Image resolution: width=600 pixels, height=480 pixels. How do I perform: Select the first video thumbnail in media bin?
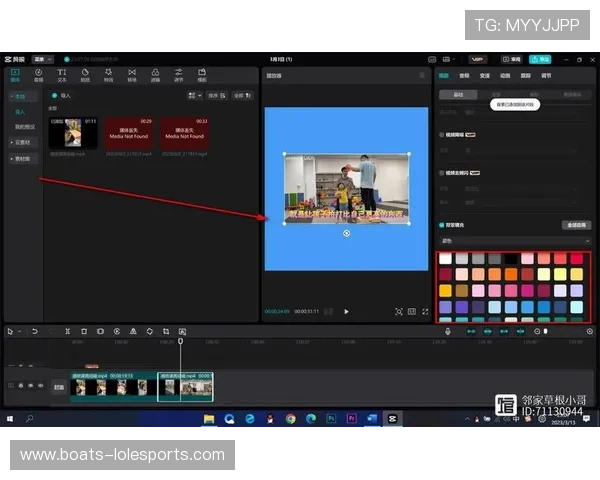pyautogui.click(x=73, y=134)
